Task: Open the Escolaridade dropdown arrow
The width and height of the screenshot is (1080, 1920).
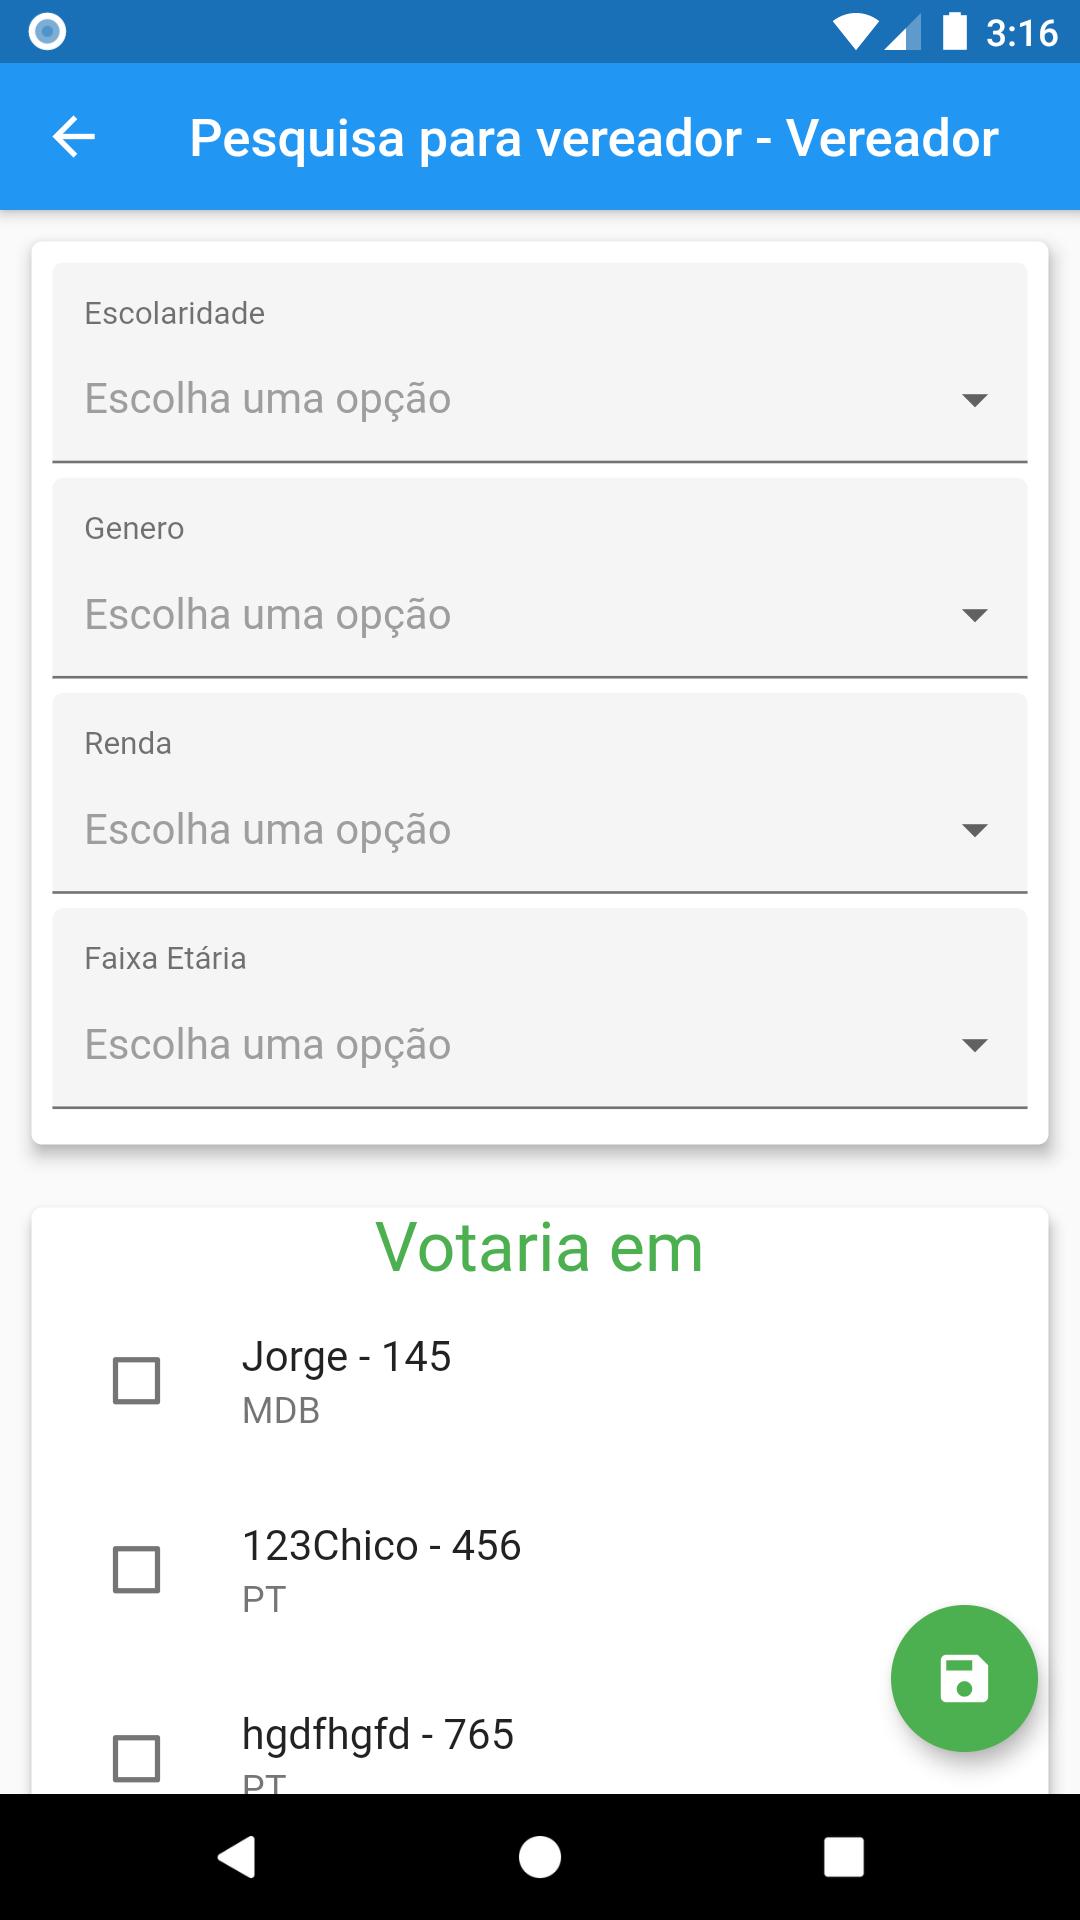Action: coord(974,400)
